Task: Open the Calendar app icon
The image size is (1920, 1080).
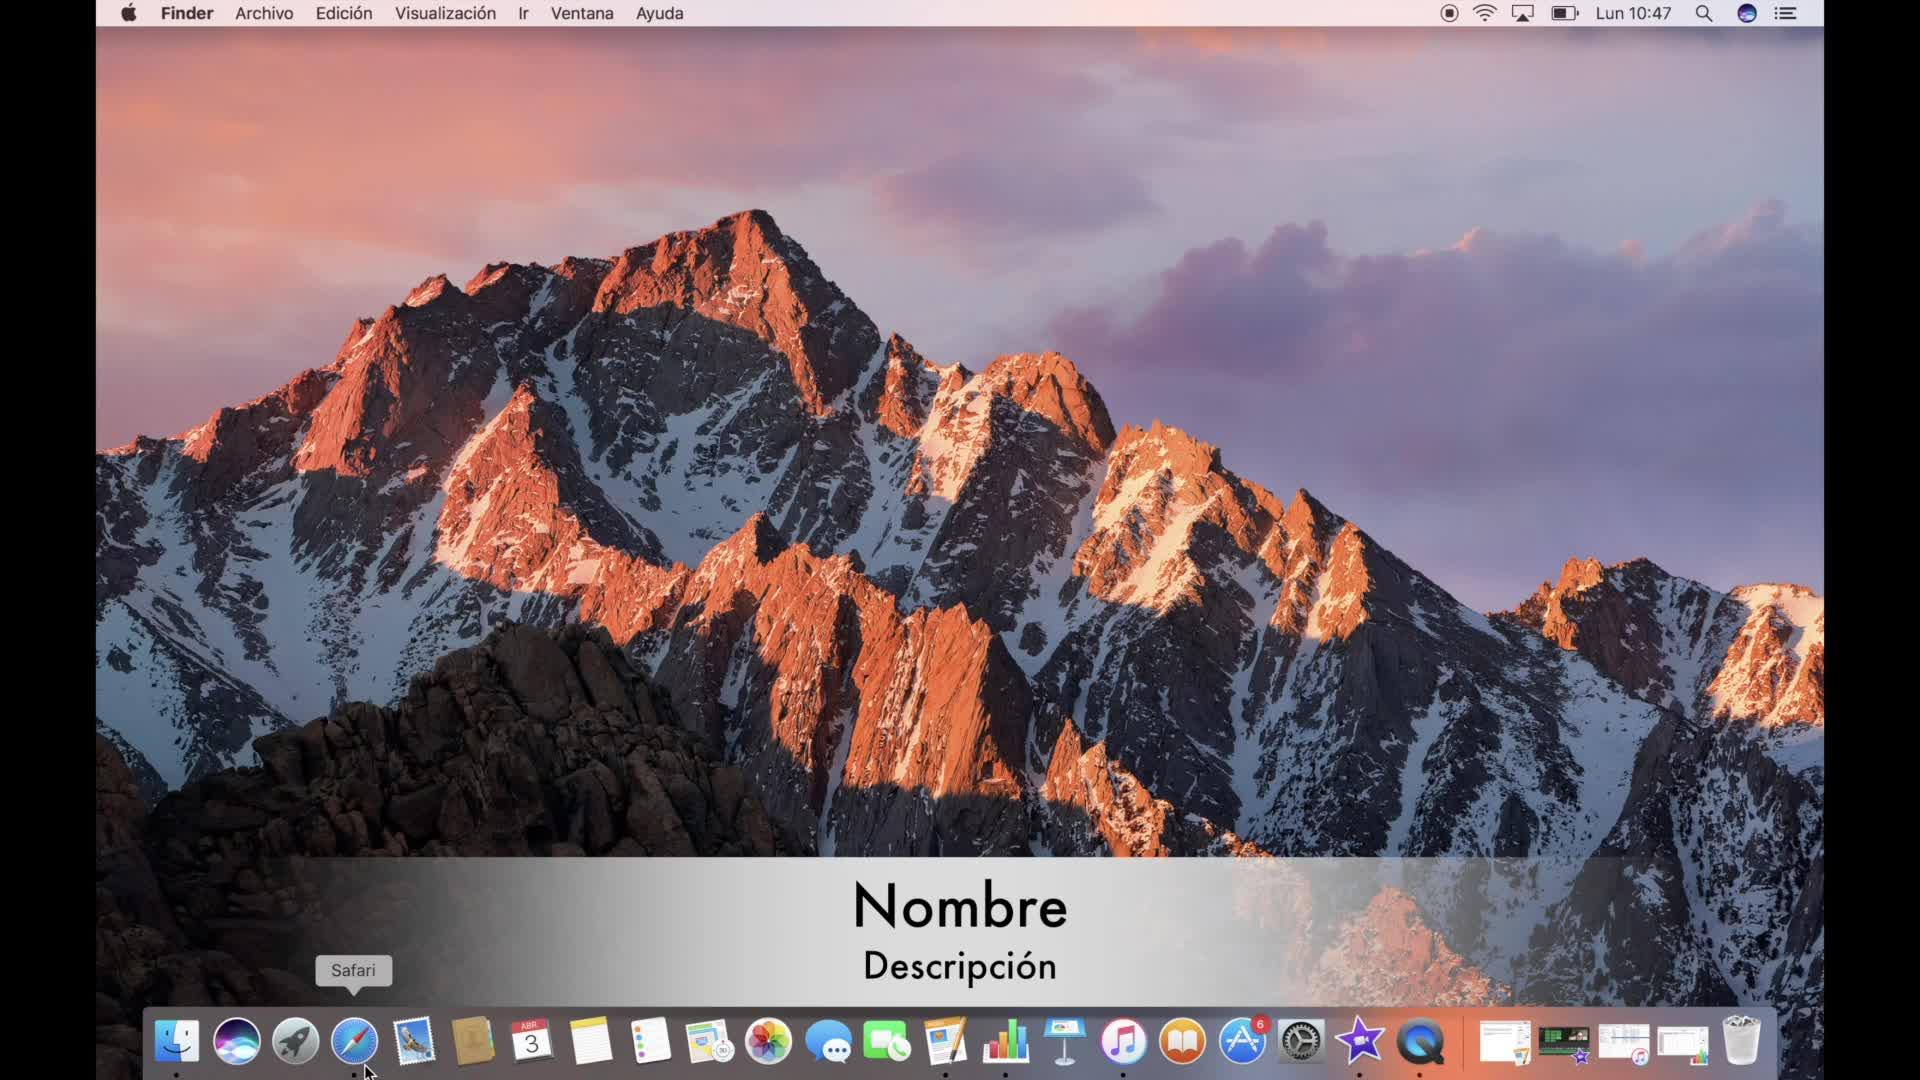Action: [531, 1041]
